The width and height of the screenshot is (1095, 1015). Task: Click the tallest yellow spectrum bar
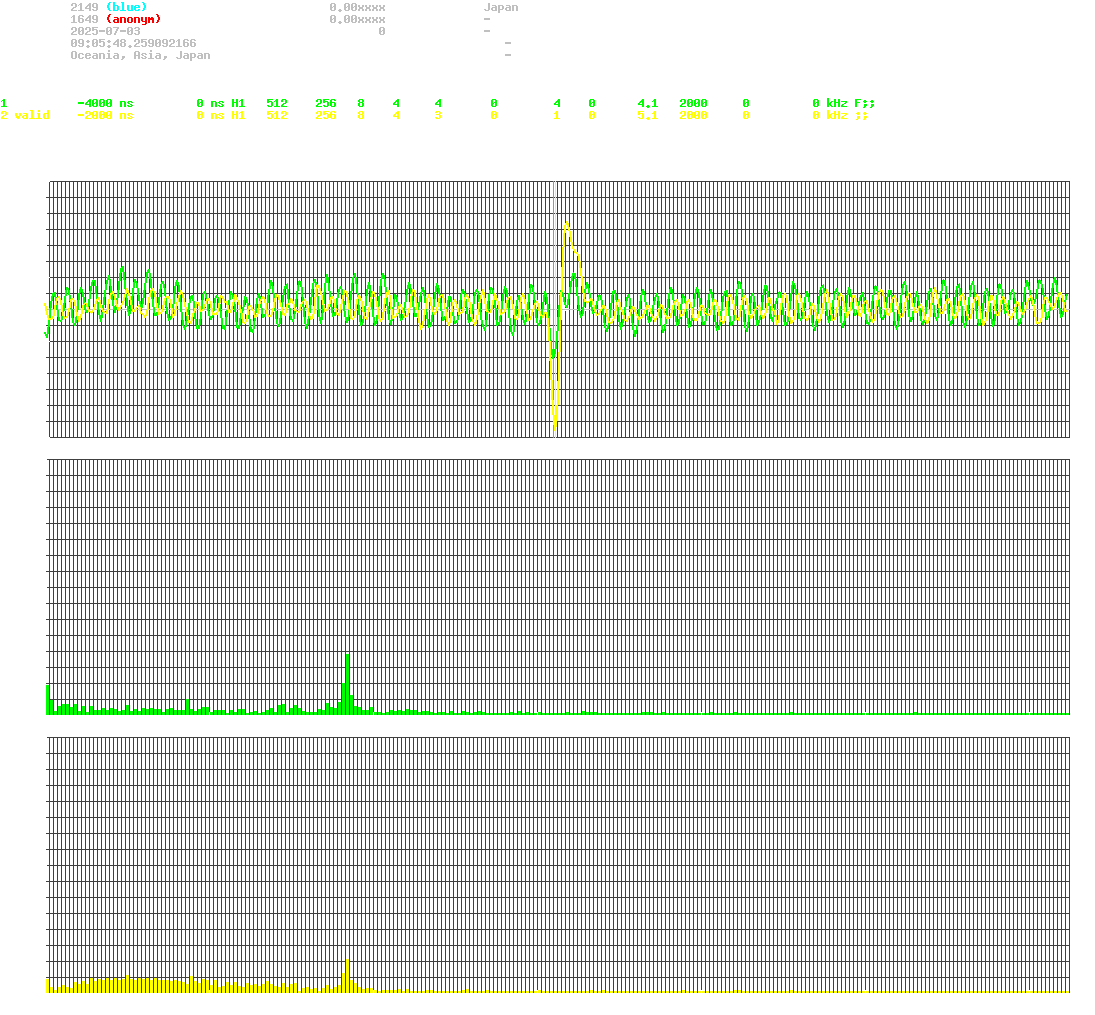click(347, 976)
